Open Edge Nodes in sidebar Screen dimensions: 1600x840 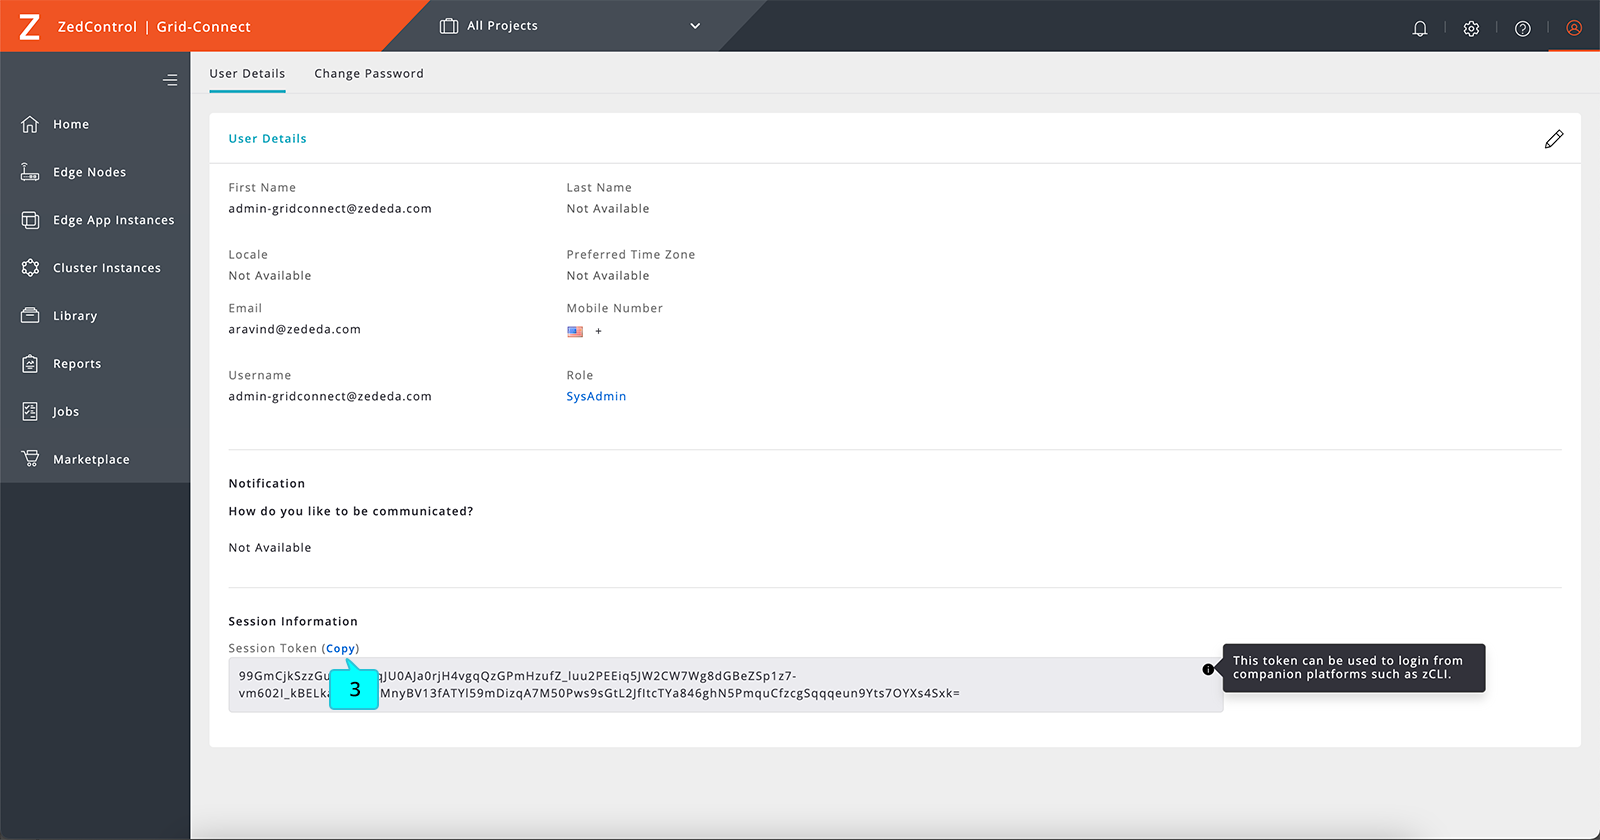89,172
